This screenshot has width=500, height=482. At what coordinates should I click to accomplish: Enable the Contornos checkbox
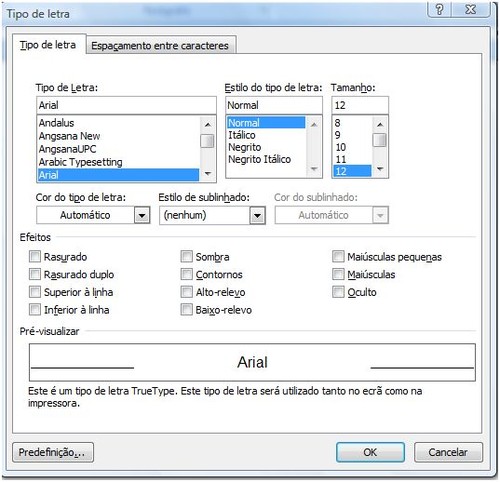(x=186, y=274)
